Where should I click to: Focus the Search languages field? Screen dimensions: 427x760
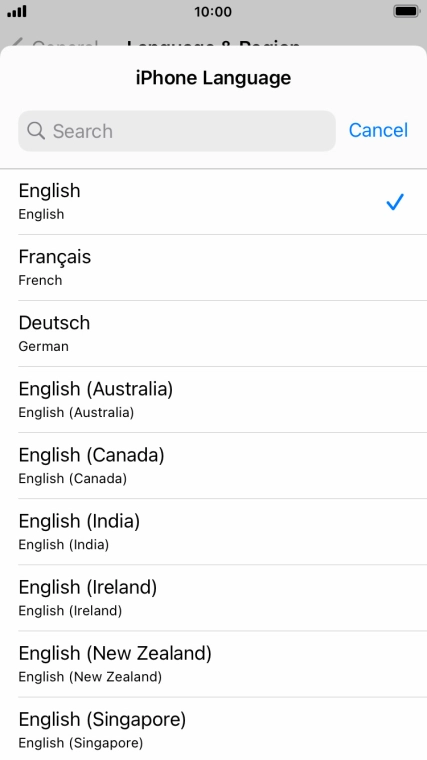tap(177, 131)
